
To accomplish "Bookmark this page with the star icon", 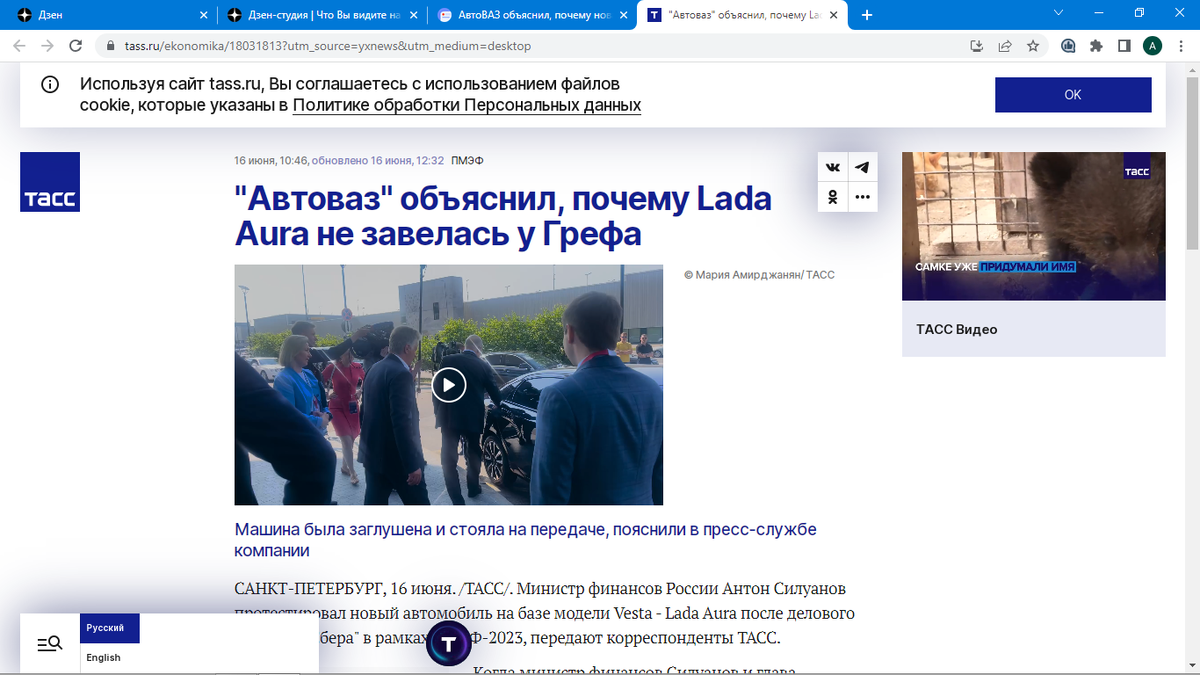I will pos(1033,46).
